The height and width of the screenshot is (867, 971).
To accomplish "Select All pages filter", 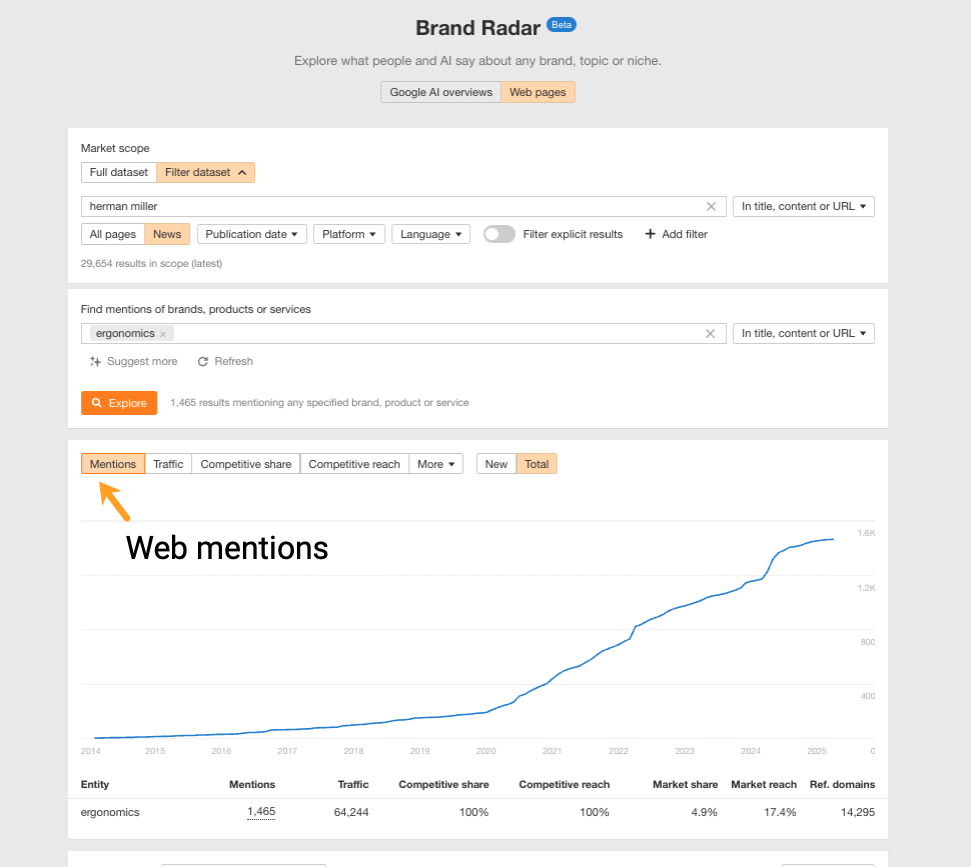I will tap(113, 234).
